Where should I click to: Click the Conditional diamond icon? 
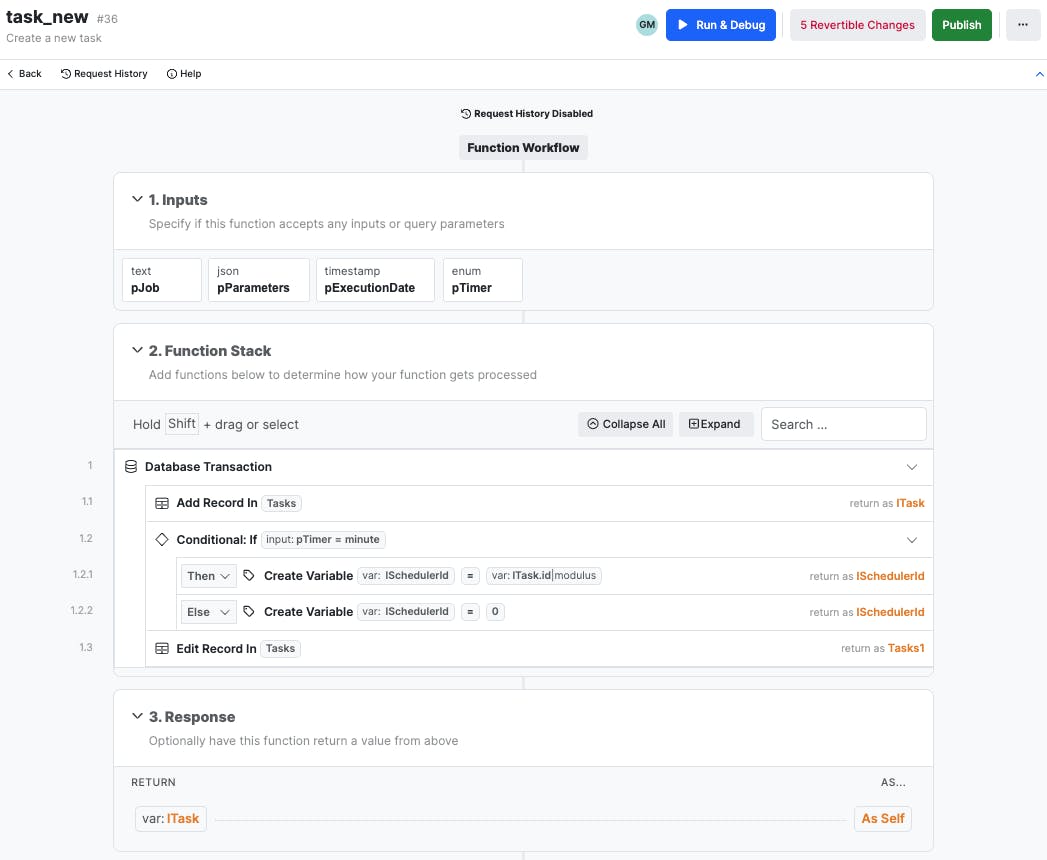click(162, 540)
